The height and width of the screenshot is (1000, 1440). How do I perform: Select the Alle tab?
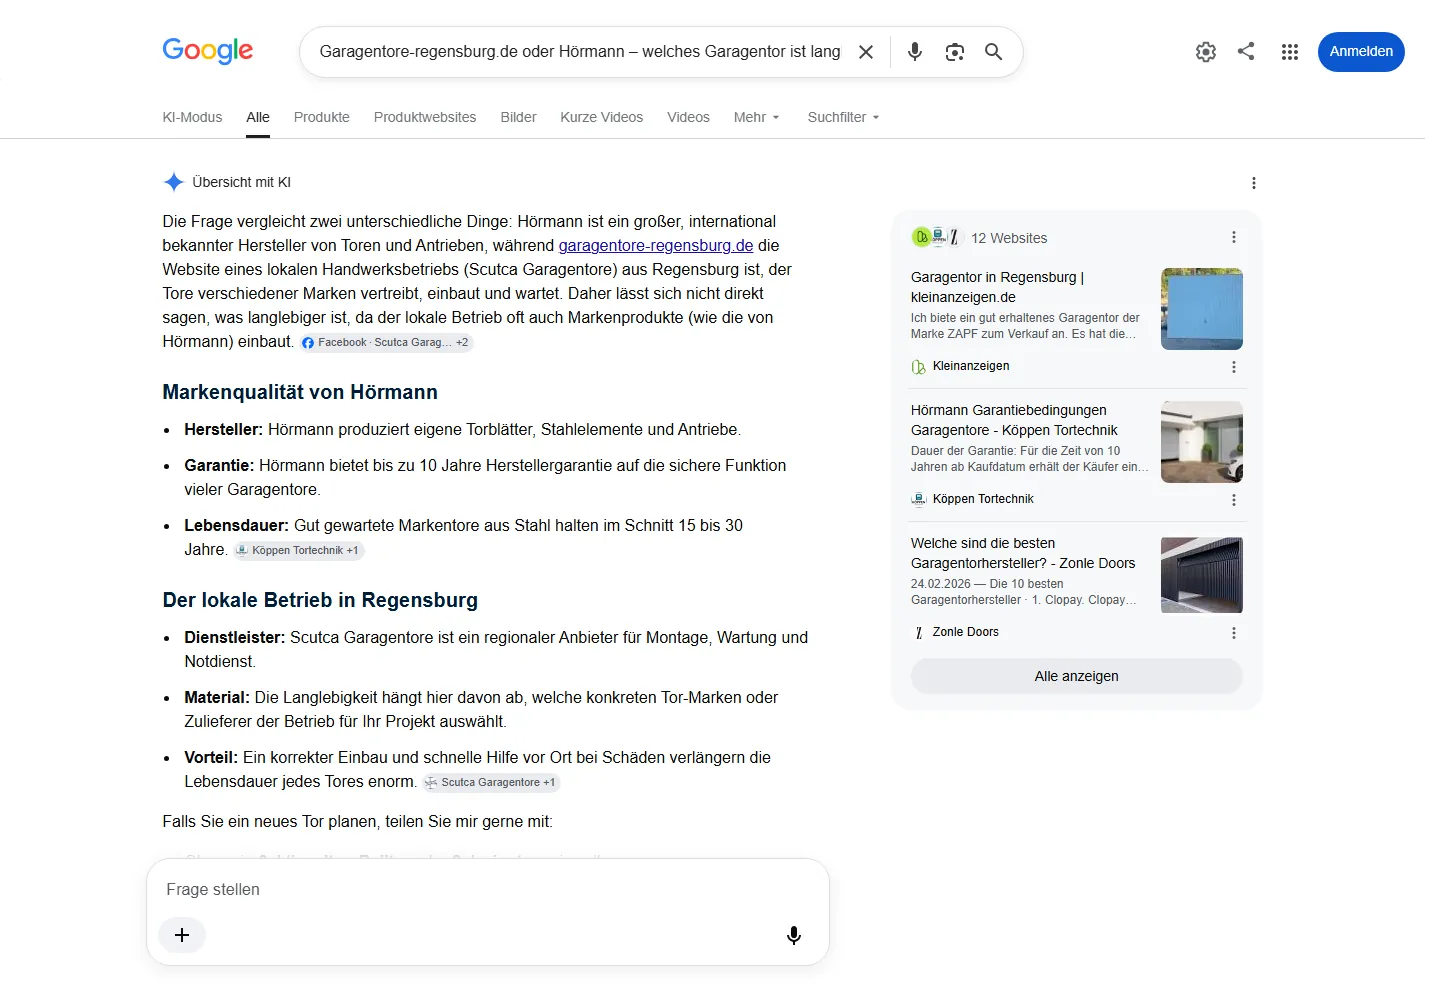click(x=258, y=117)
